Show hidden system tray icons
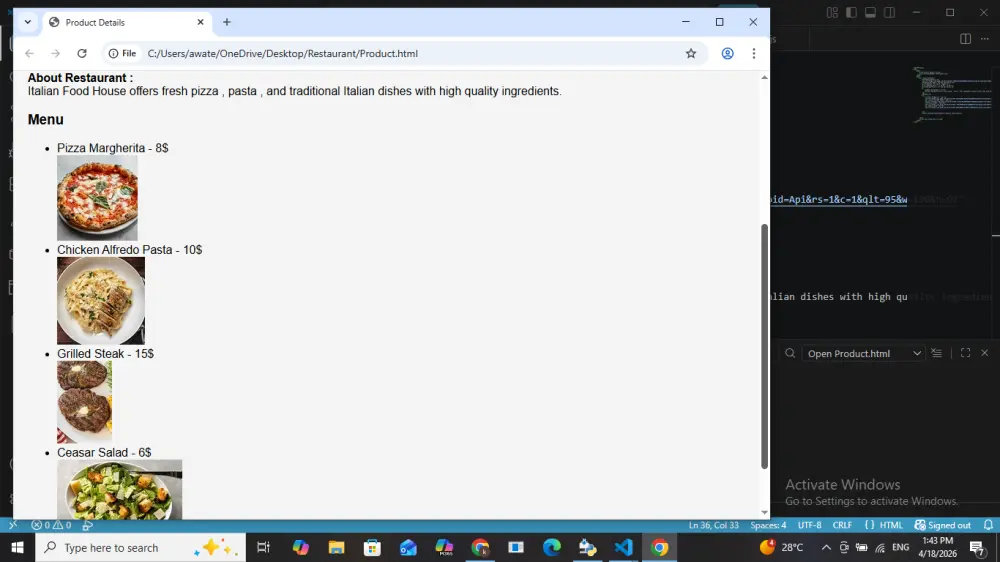The image size is (1000, 562). pos(826,547)
